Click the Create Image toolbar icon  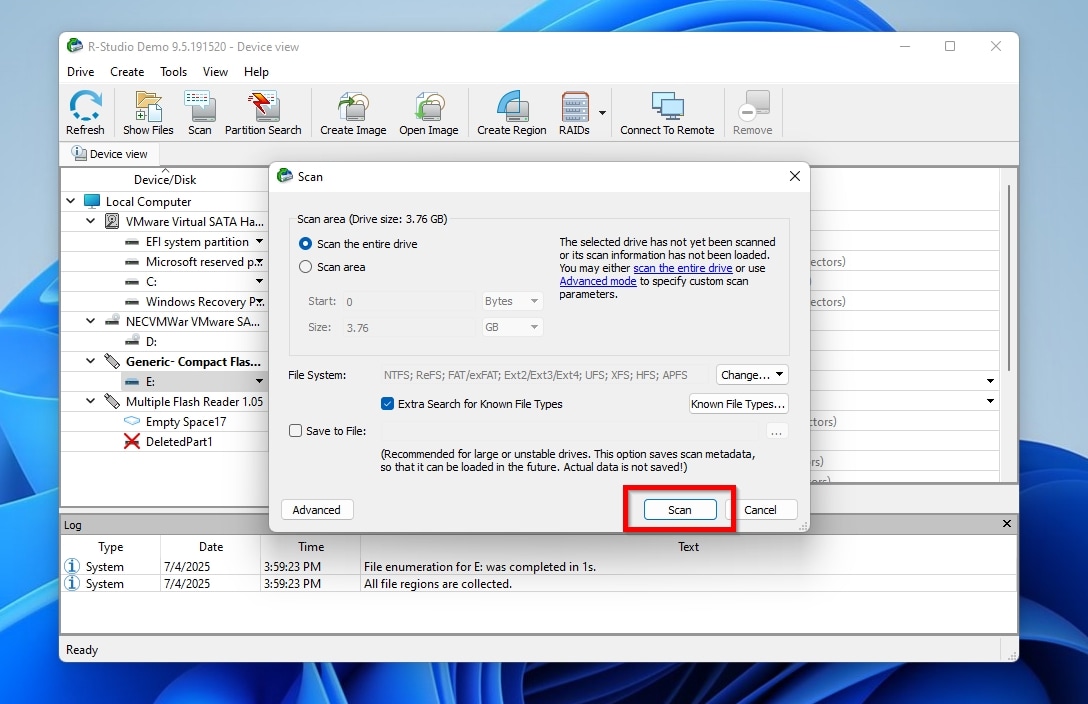click(x=353, y=112)
